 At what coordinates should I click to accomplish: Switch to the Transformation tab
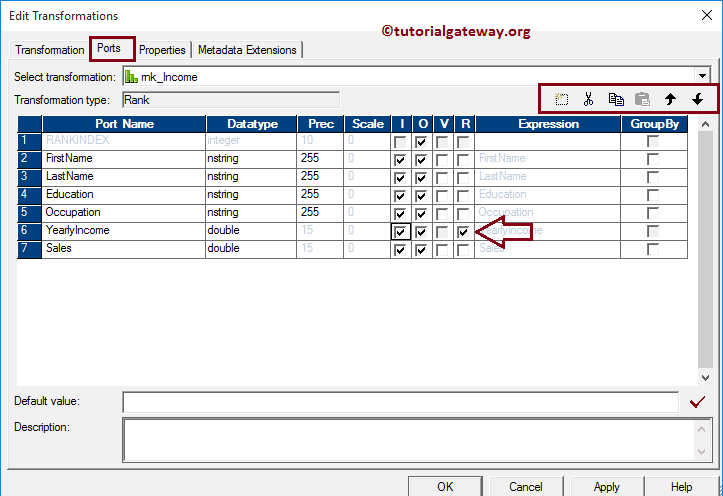49,50
